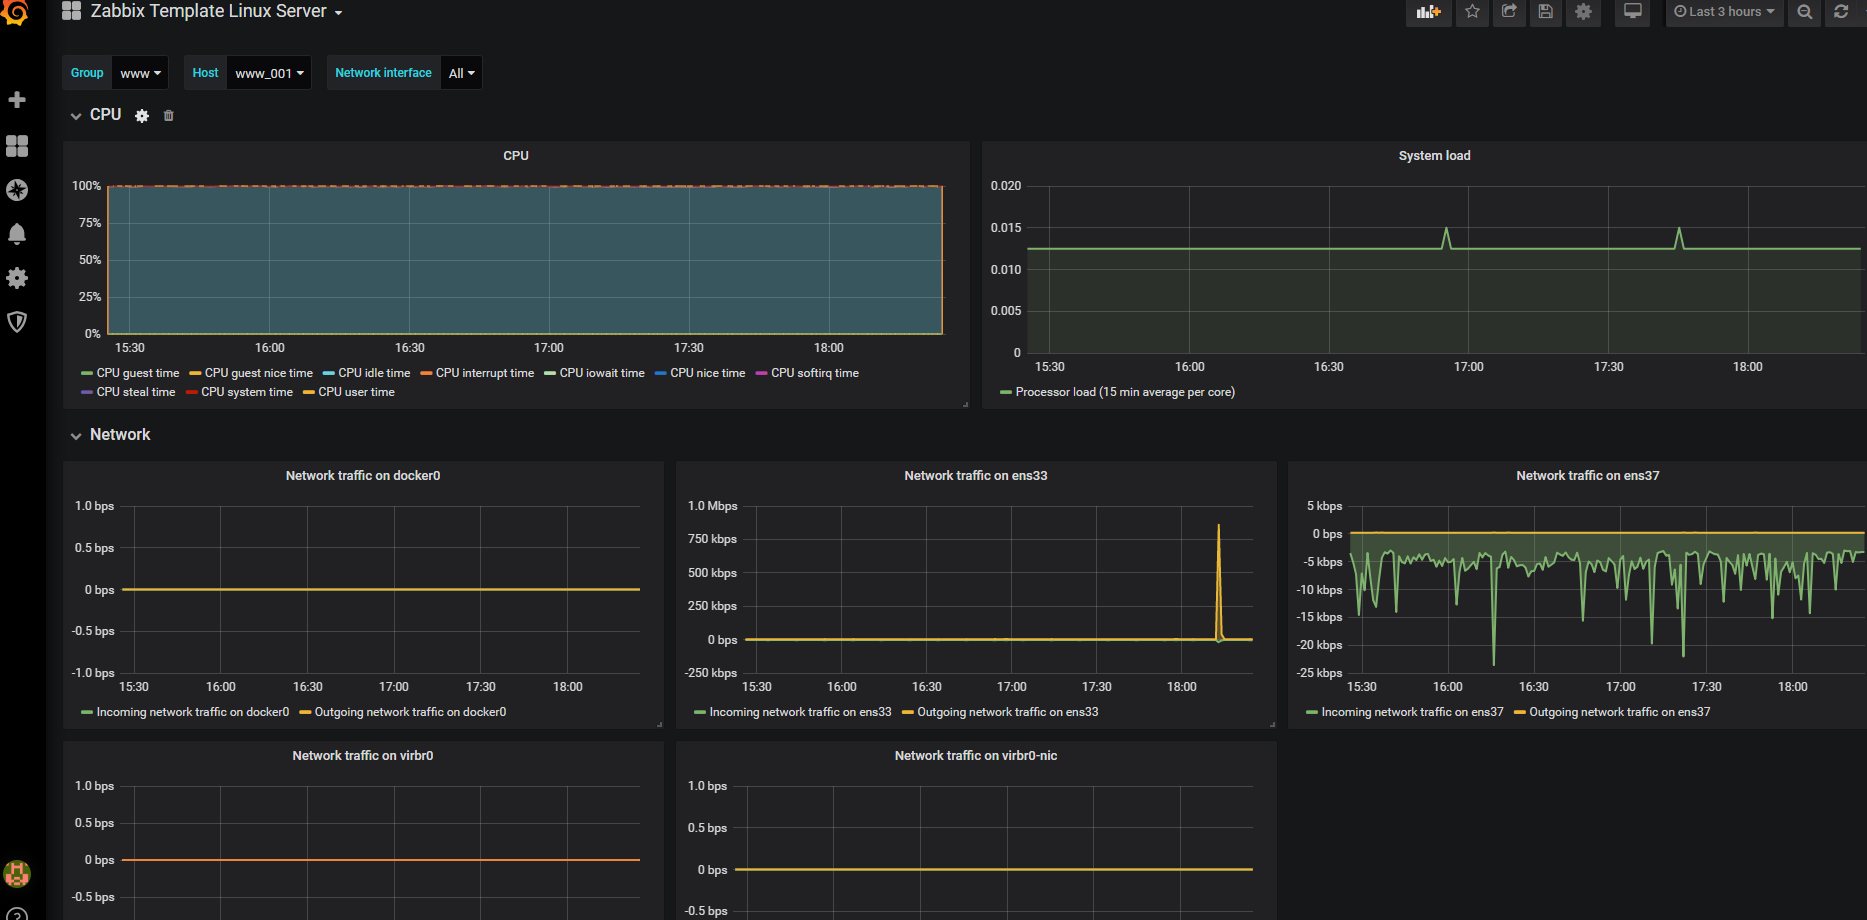1867x920 pixels.
Task: Open the Grafana logo home menu
Action: tap(16, 12)
